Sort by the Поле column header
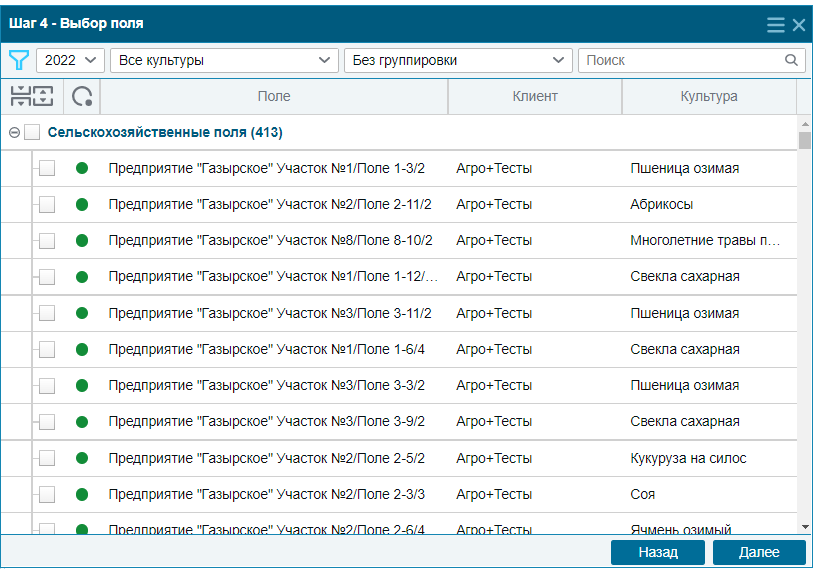The width and height of the screenshot is (814, 569). [x=274, y=97]
